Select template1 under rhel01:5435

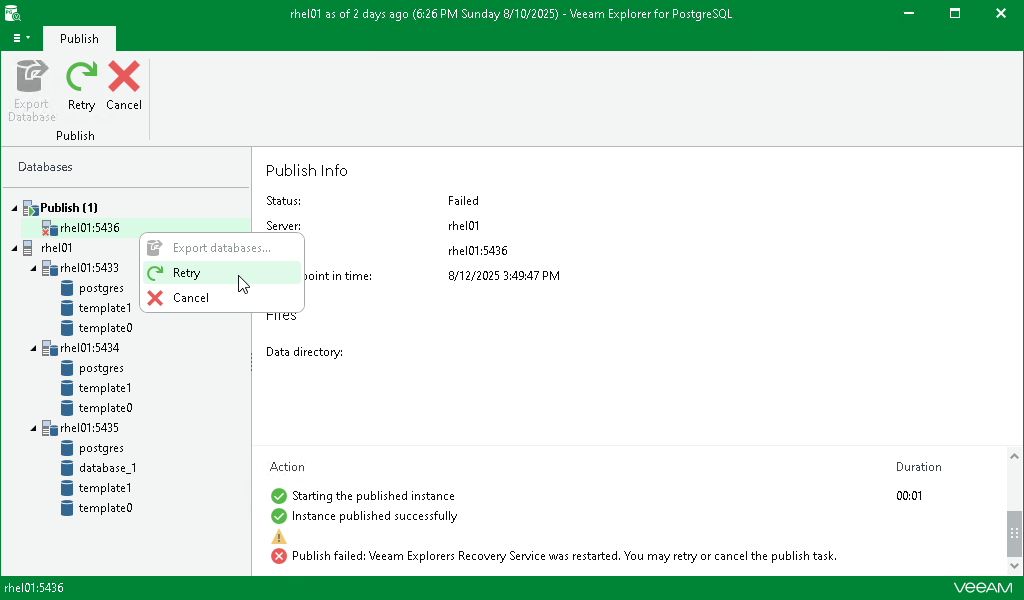[104, 488]
